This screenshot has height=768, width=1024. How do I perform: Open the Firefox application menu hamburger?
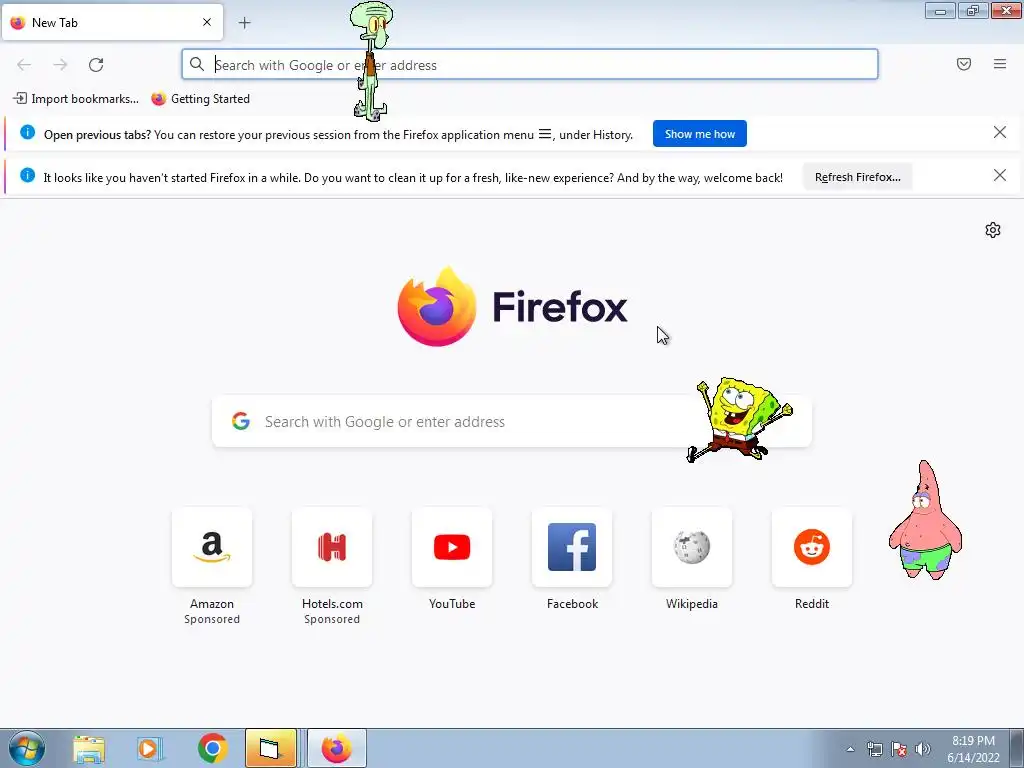click(x=1000, y=64)
